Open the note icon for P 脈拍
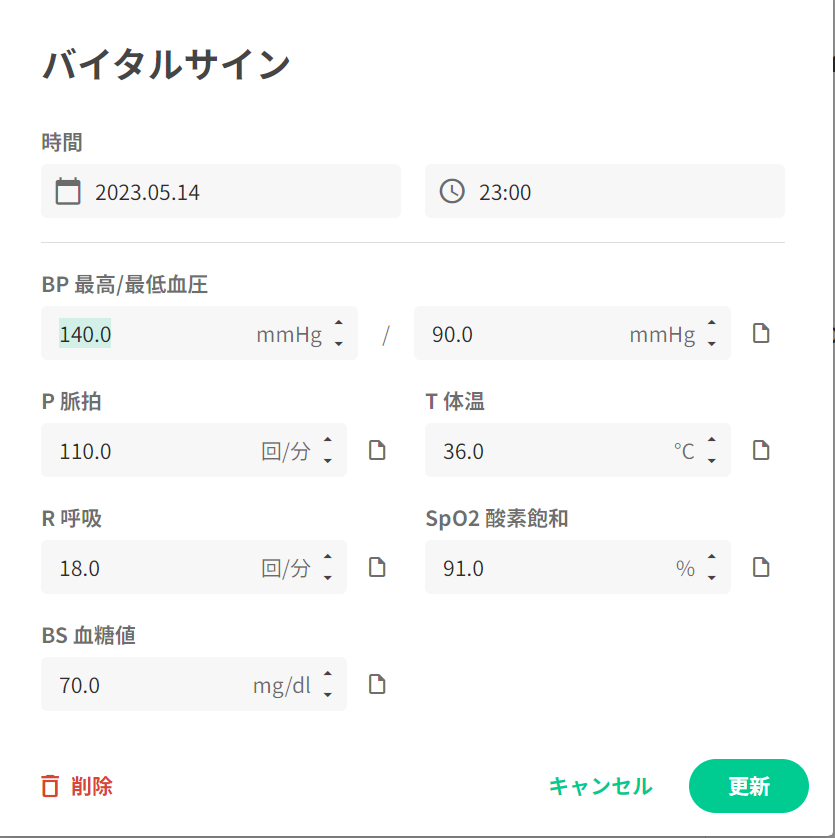The height and width of the screenshot is (838, 835). 377,450
